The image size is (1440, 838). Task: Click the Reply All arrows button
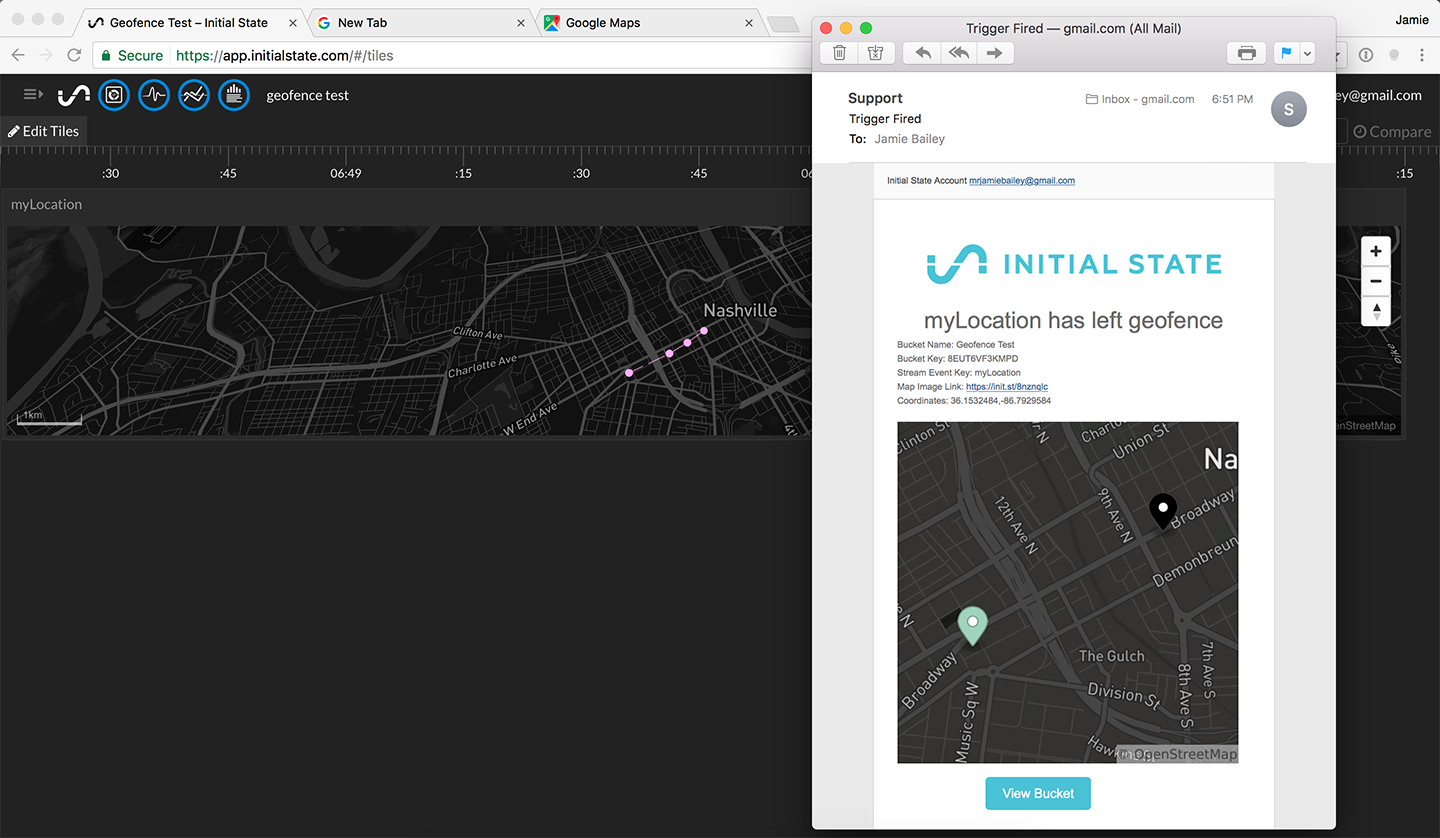pos(959,53)
